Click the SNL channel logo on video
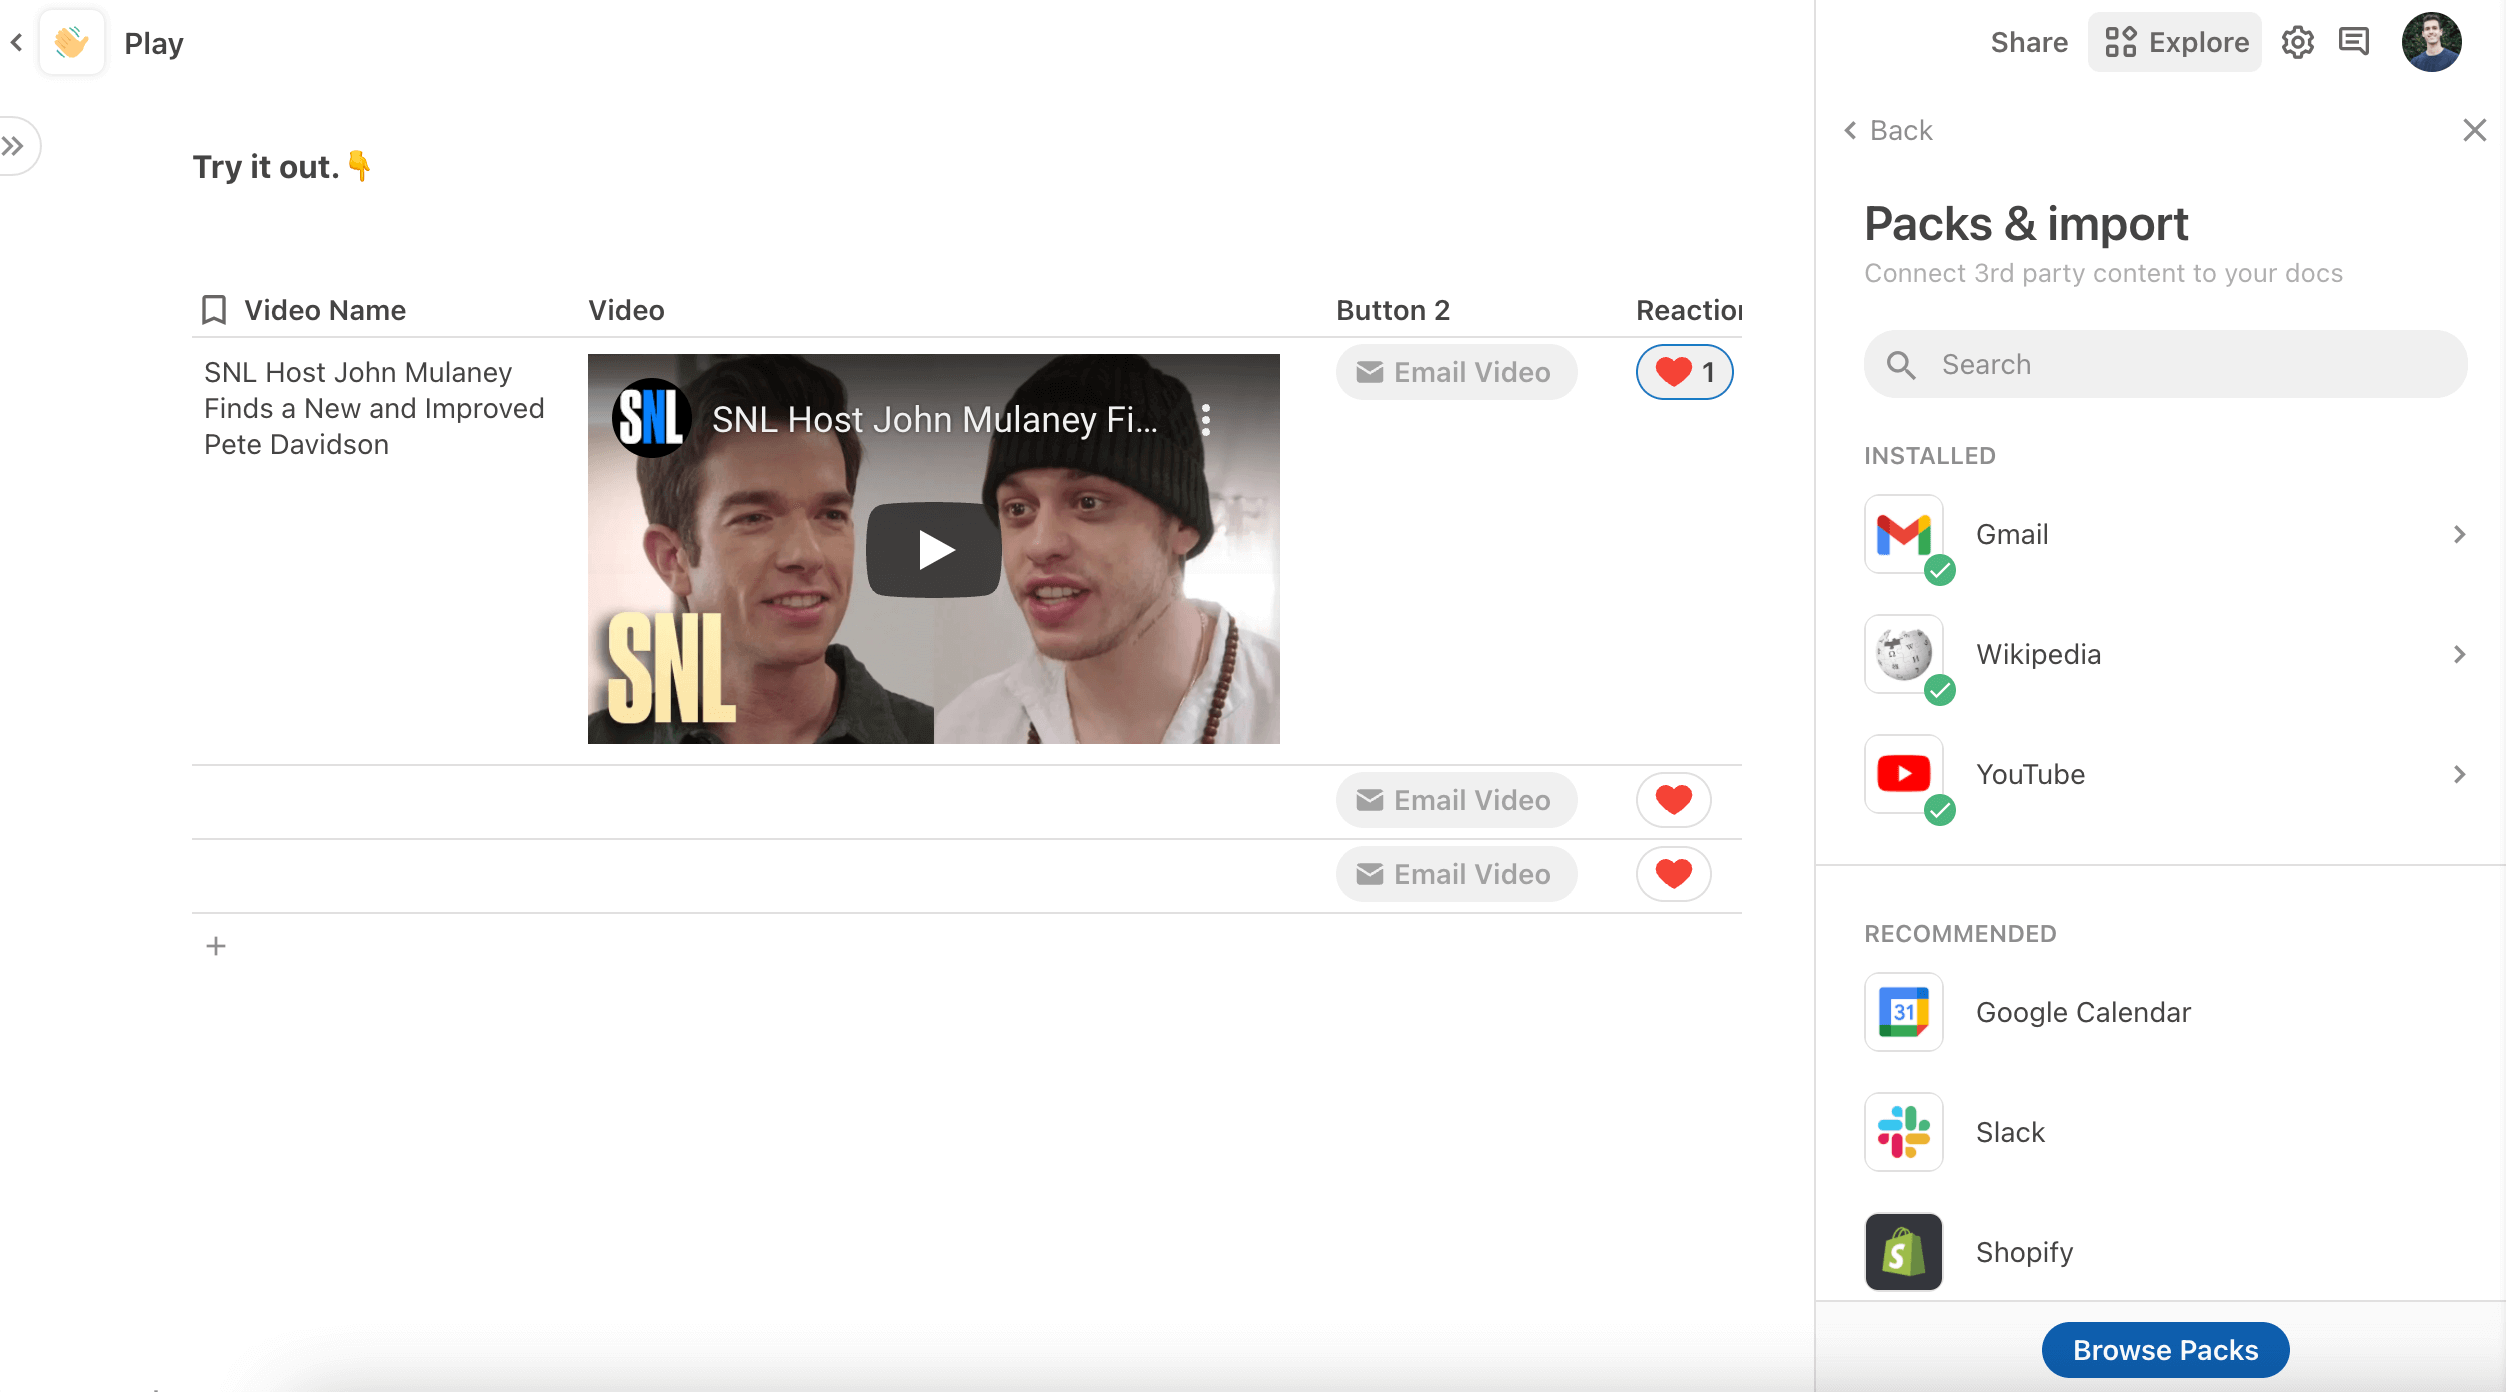Screen dimensions: 2506x1392 651,418
